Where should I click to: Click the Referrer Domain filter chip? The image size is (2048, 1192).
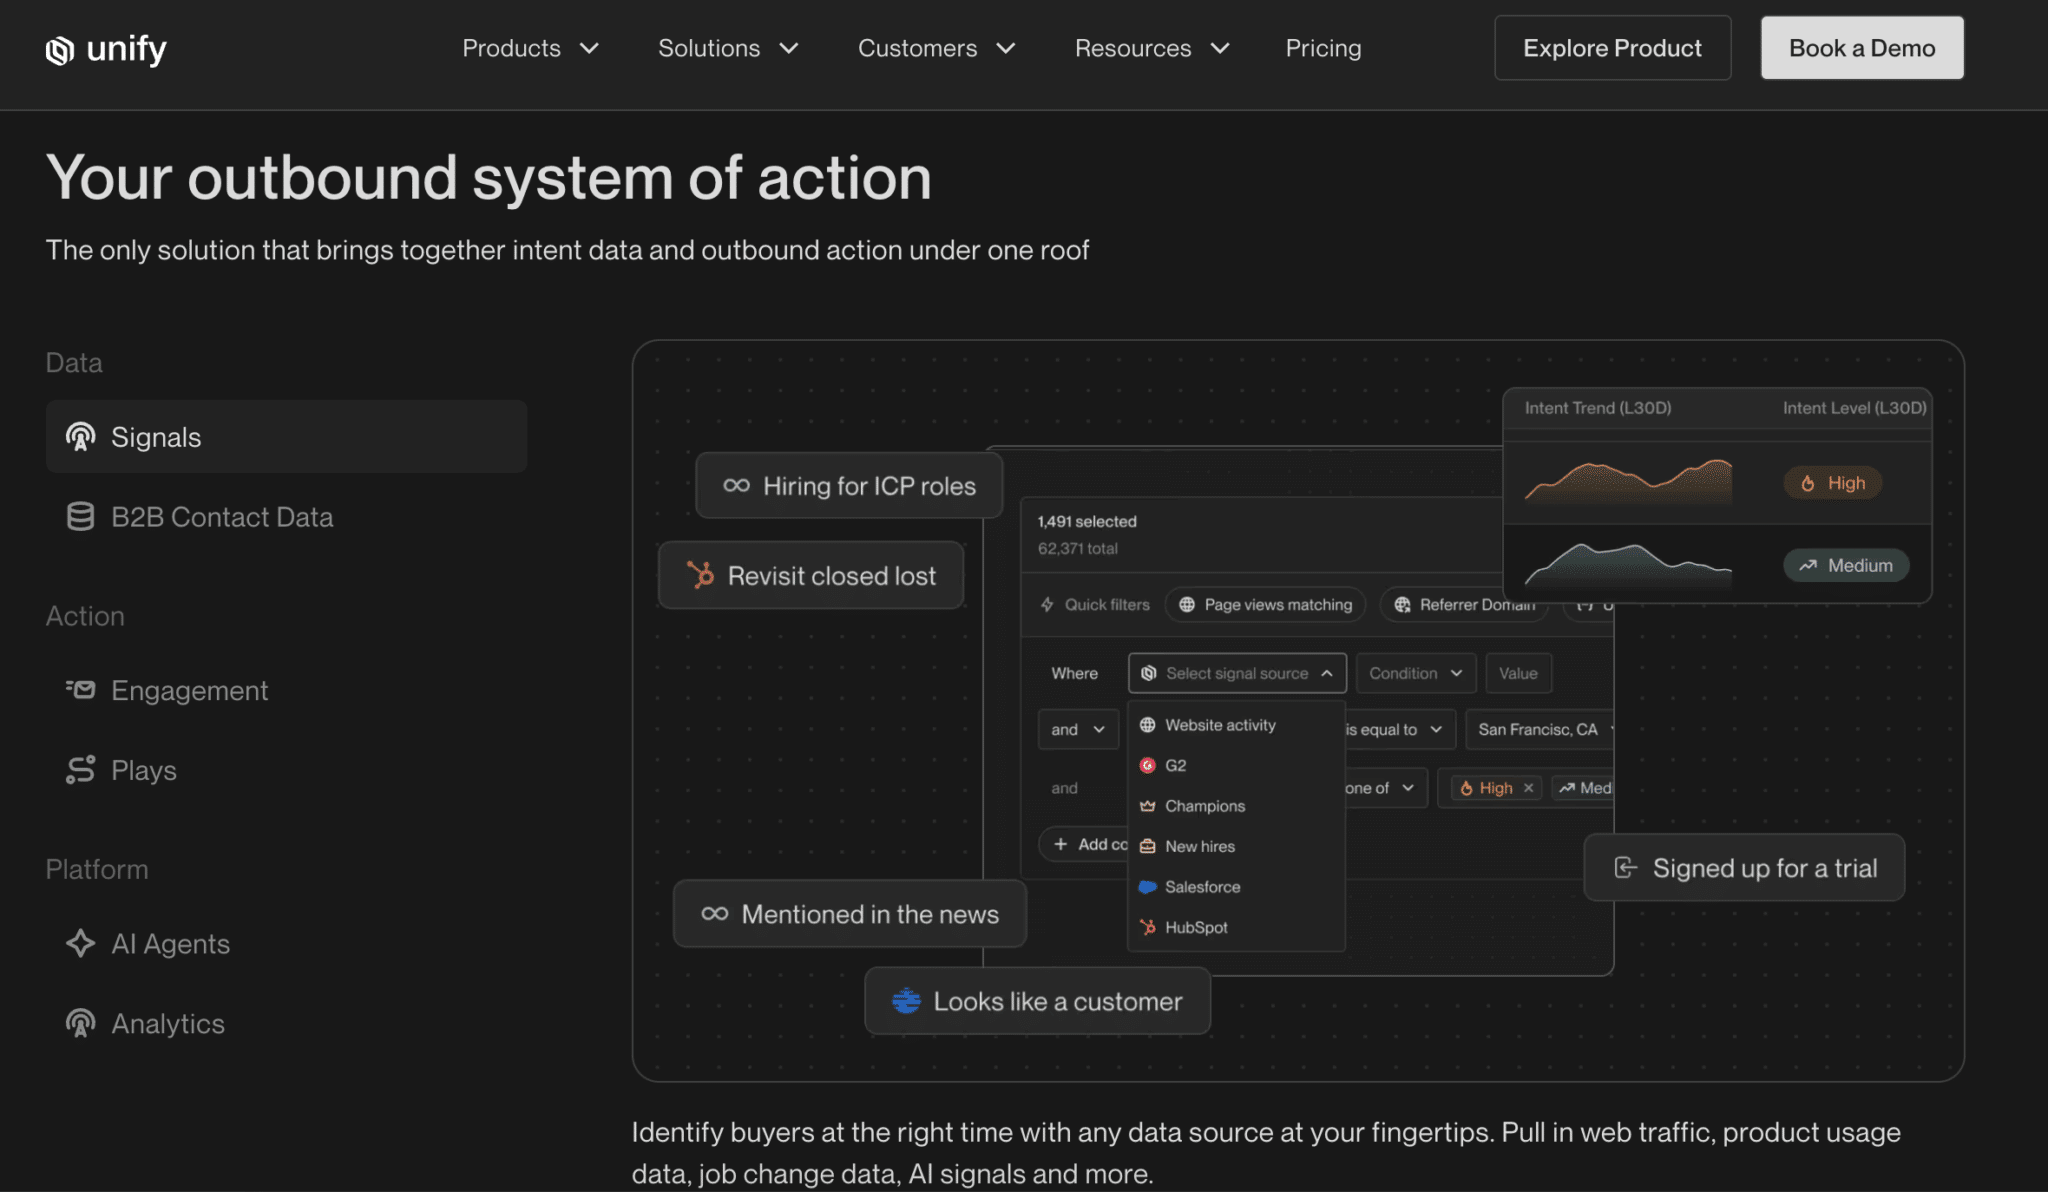[x=1464, y=604]
